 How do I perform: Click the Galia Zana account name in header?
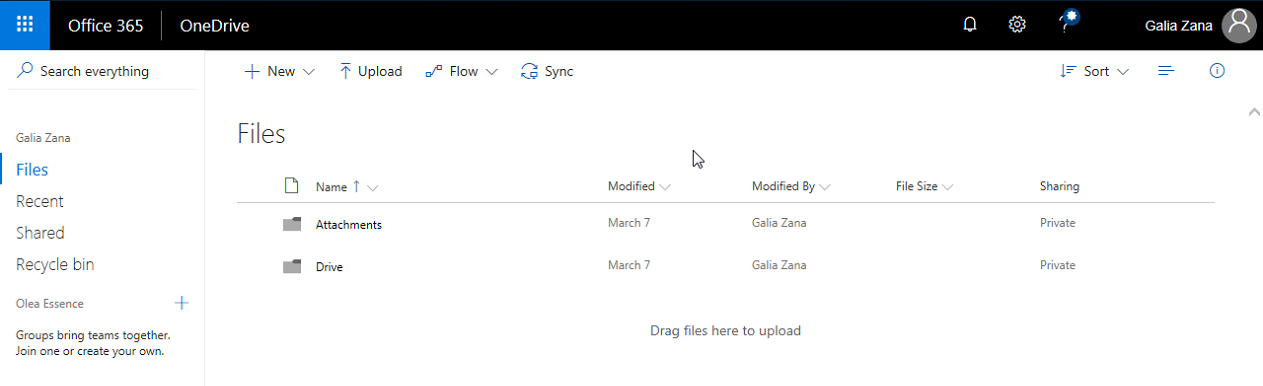(1179, 26)
